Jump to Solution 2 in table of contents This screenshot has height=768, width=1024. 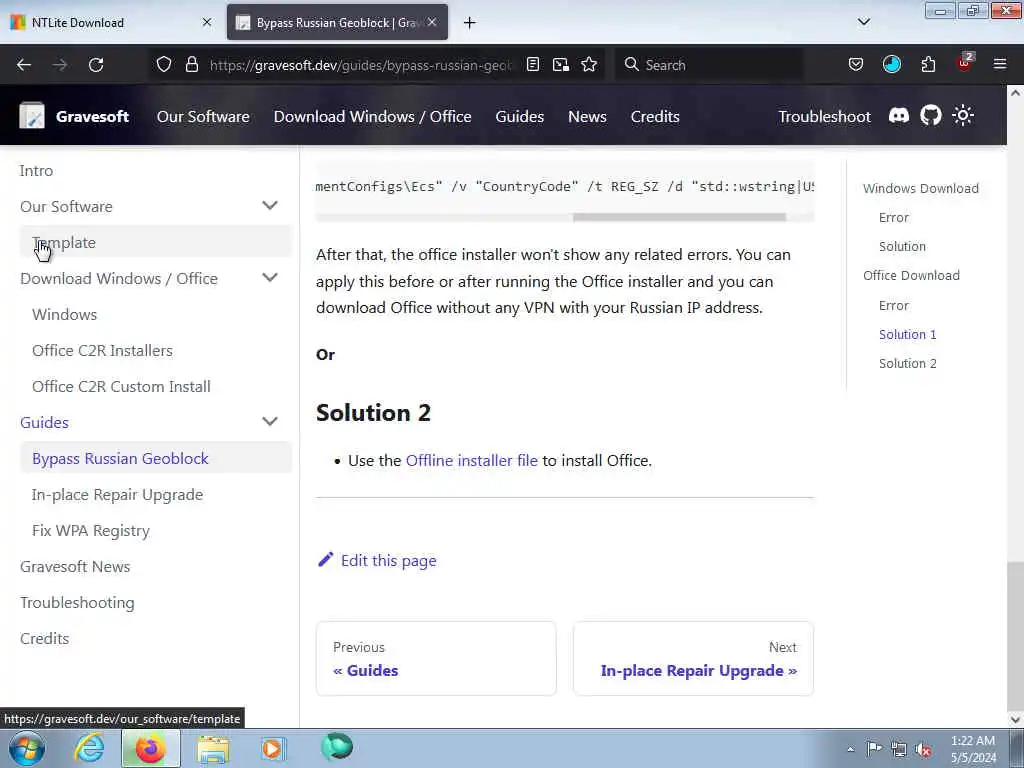coord(908,363)
